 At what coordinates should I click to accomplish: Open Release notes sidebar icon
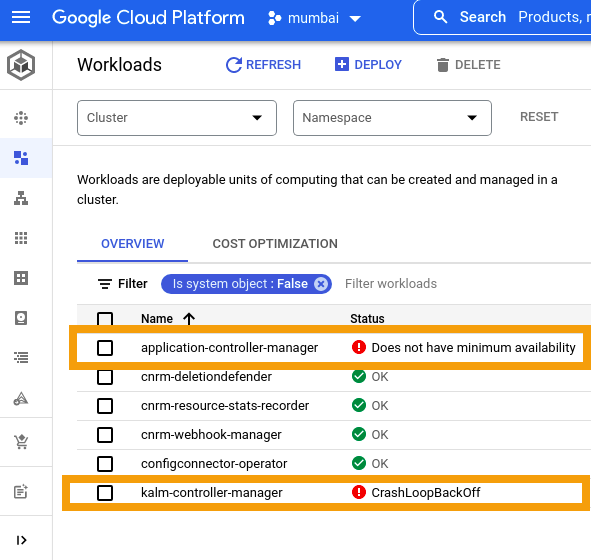click(x=21, y=491)
